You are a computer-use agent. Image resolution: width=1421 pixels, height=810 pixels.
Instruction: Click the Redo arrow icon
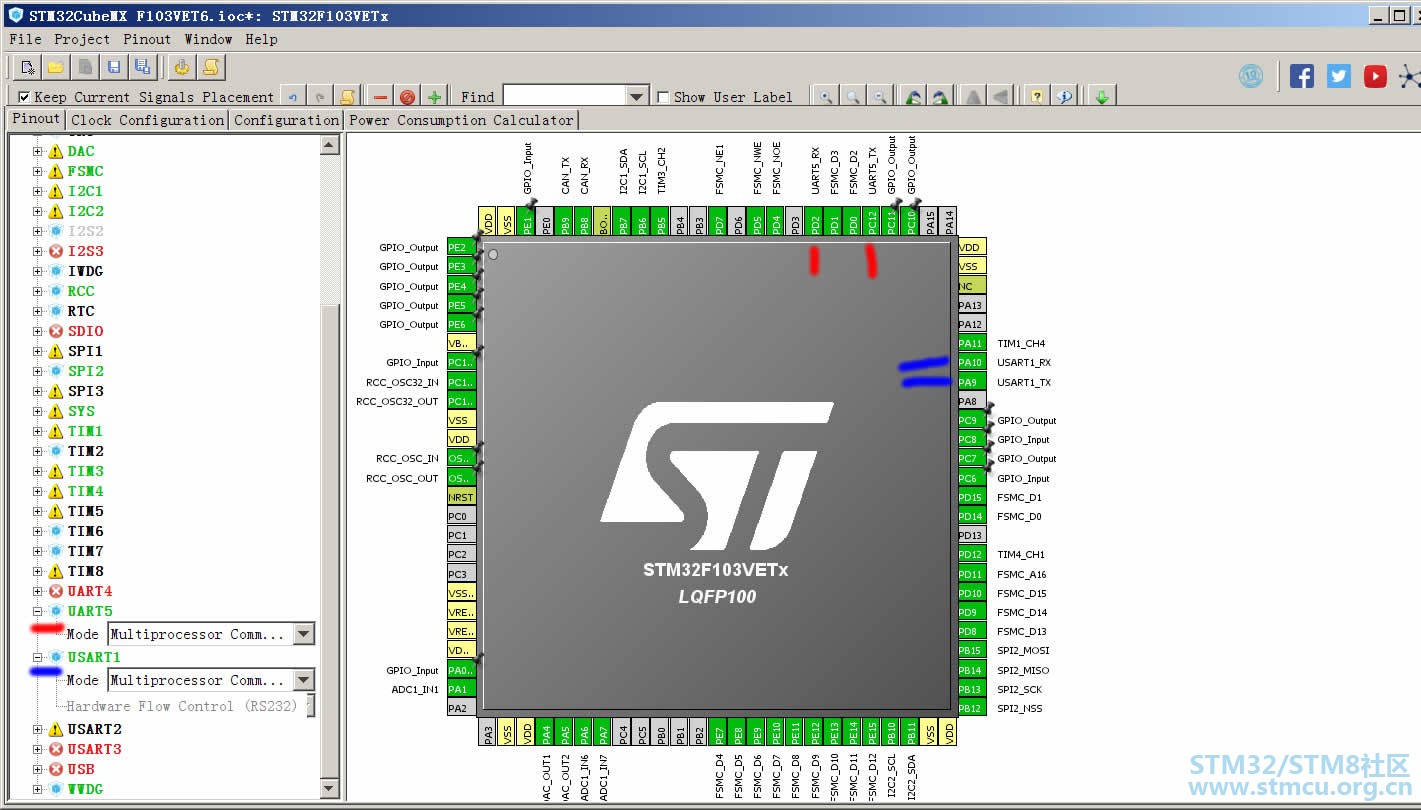[320, 97]
